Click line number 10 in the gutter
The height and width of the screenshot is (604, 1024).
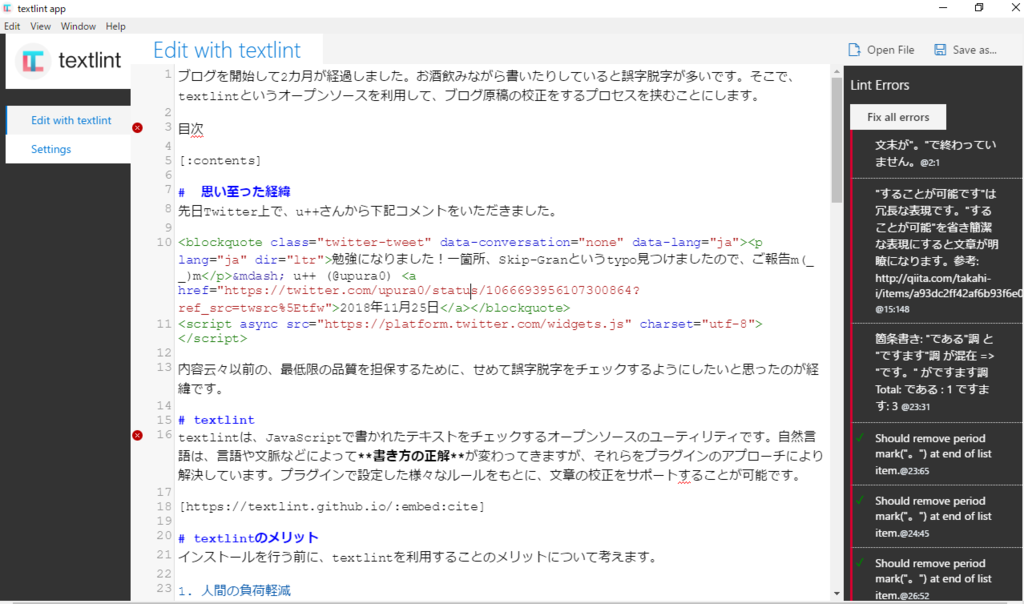click(163, 242)
